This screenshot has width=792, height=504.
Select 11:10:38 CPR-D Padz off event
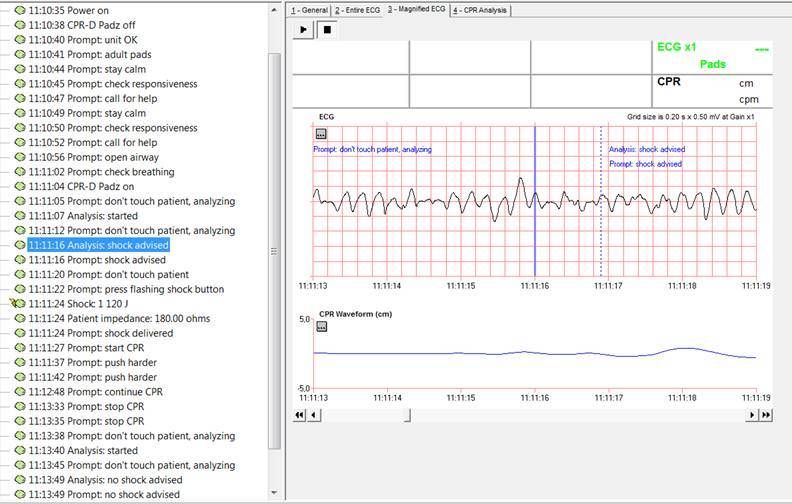pyautogui.click(x=82, y=25)
